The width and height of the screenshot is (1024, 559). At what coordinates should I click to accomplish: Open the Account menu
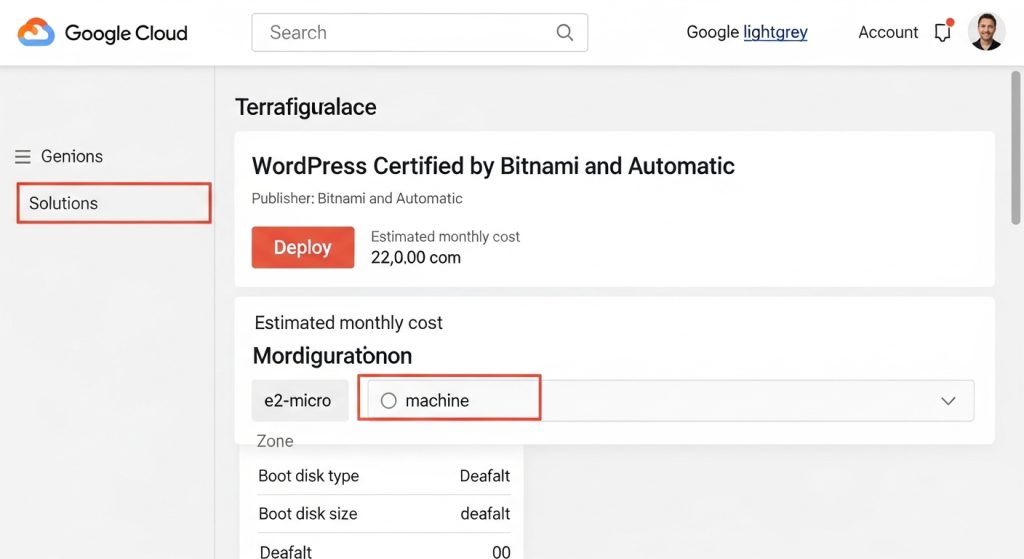point(887,32)
